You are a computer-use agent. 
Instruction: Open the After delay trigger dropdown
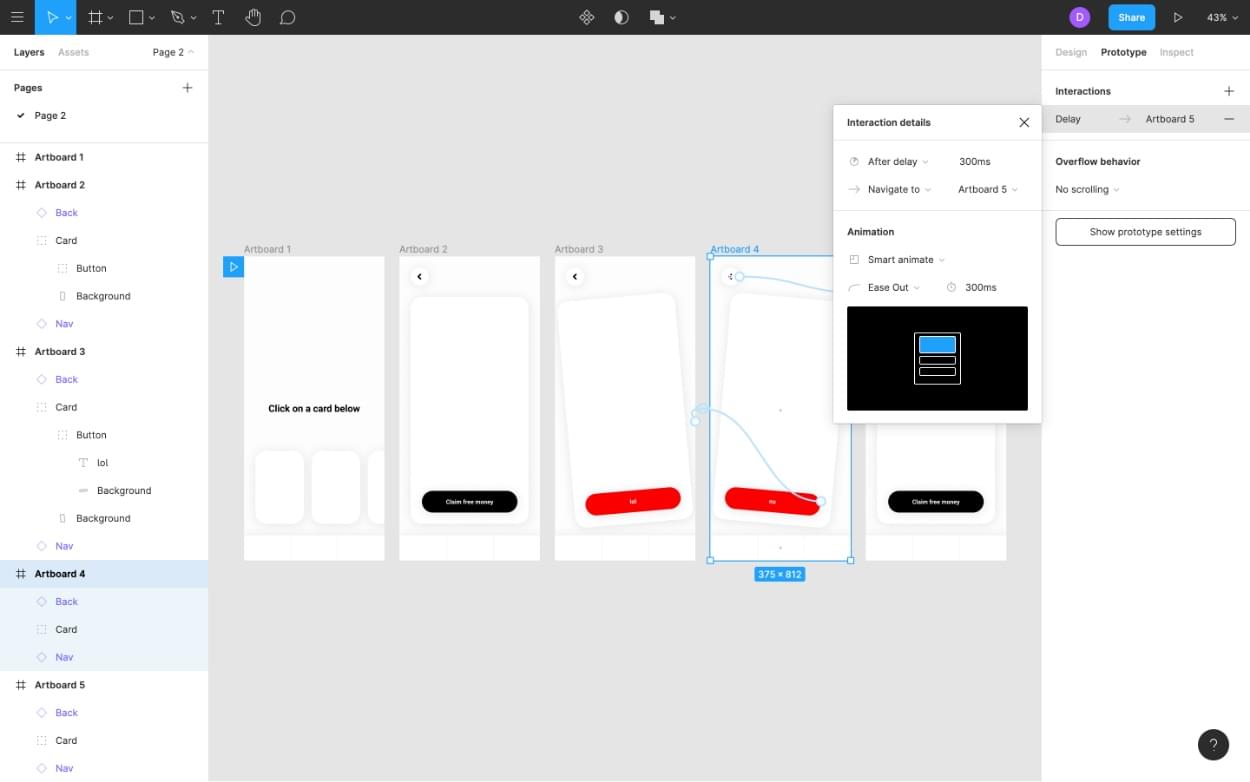coord(897,162)
